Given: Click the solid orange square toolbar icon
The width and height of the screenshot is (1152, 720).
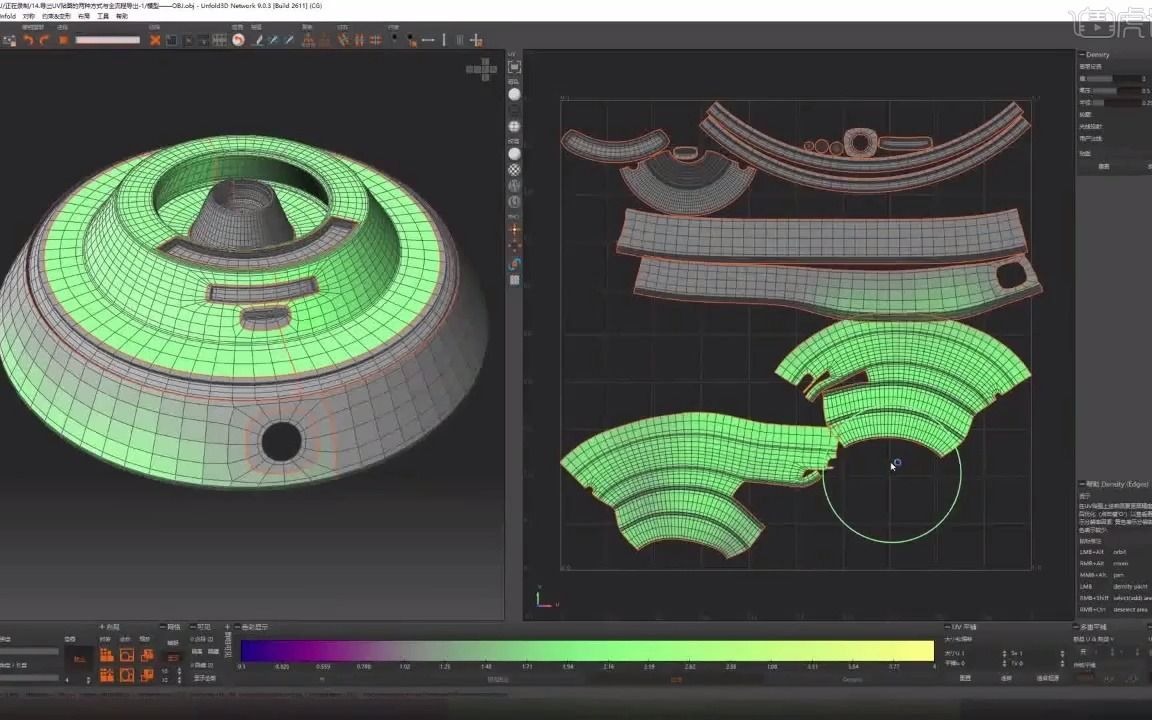Looking at the screenshot, I should click(x=63, y=40).
